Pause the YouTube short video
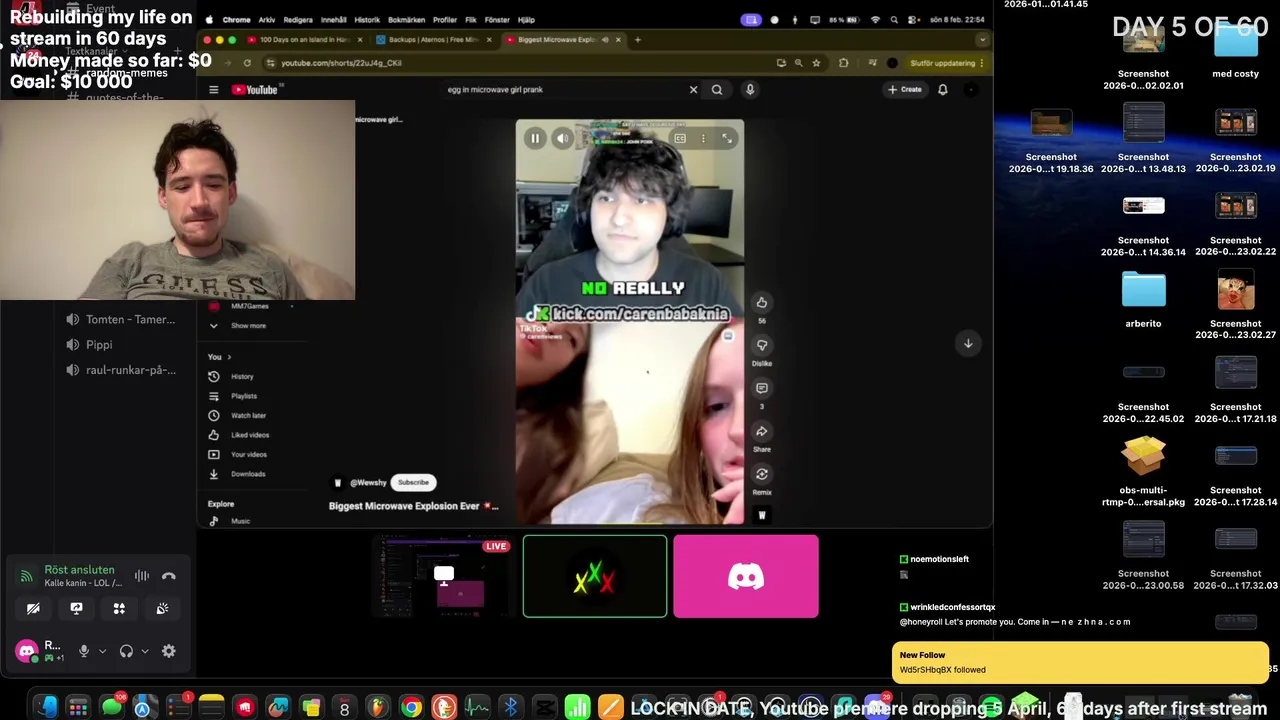1280x720 pixels. pos(535,139)
